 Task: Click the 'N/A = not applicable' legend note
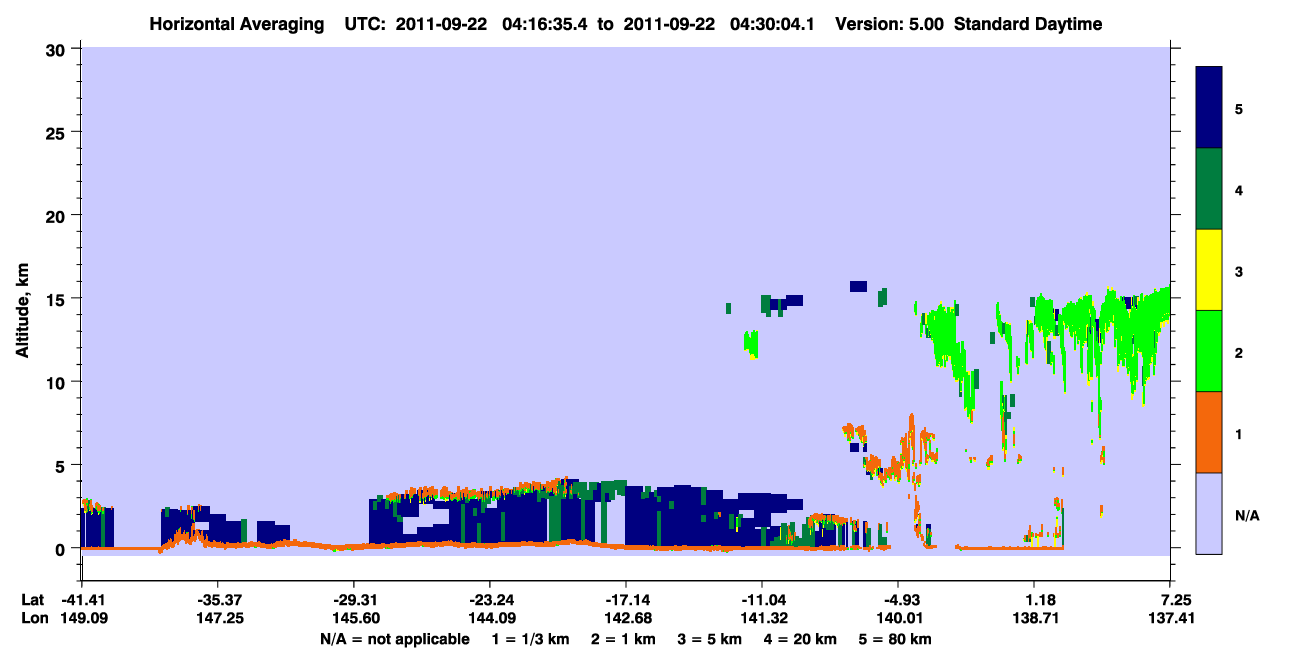pyautogui.click(x=394, y=639)
